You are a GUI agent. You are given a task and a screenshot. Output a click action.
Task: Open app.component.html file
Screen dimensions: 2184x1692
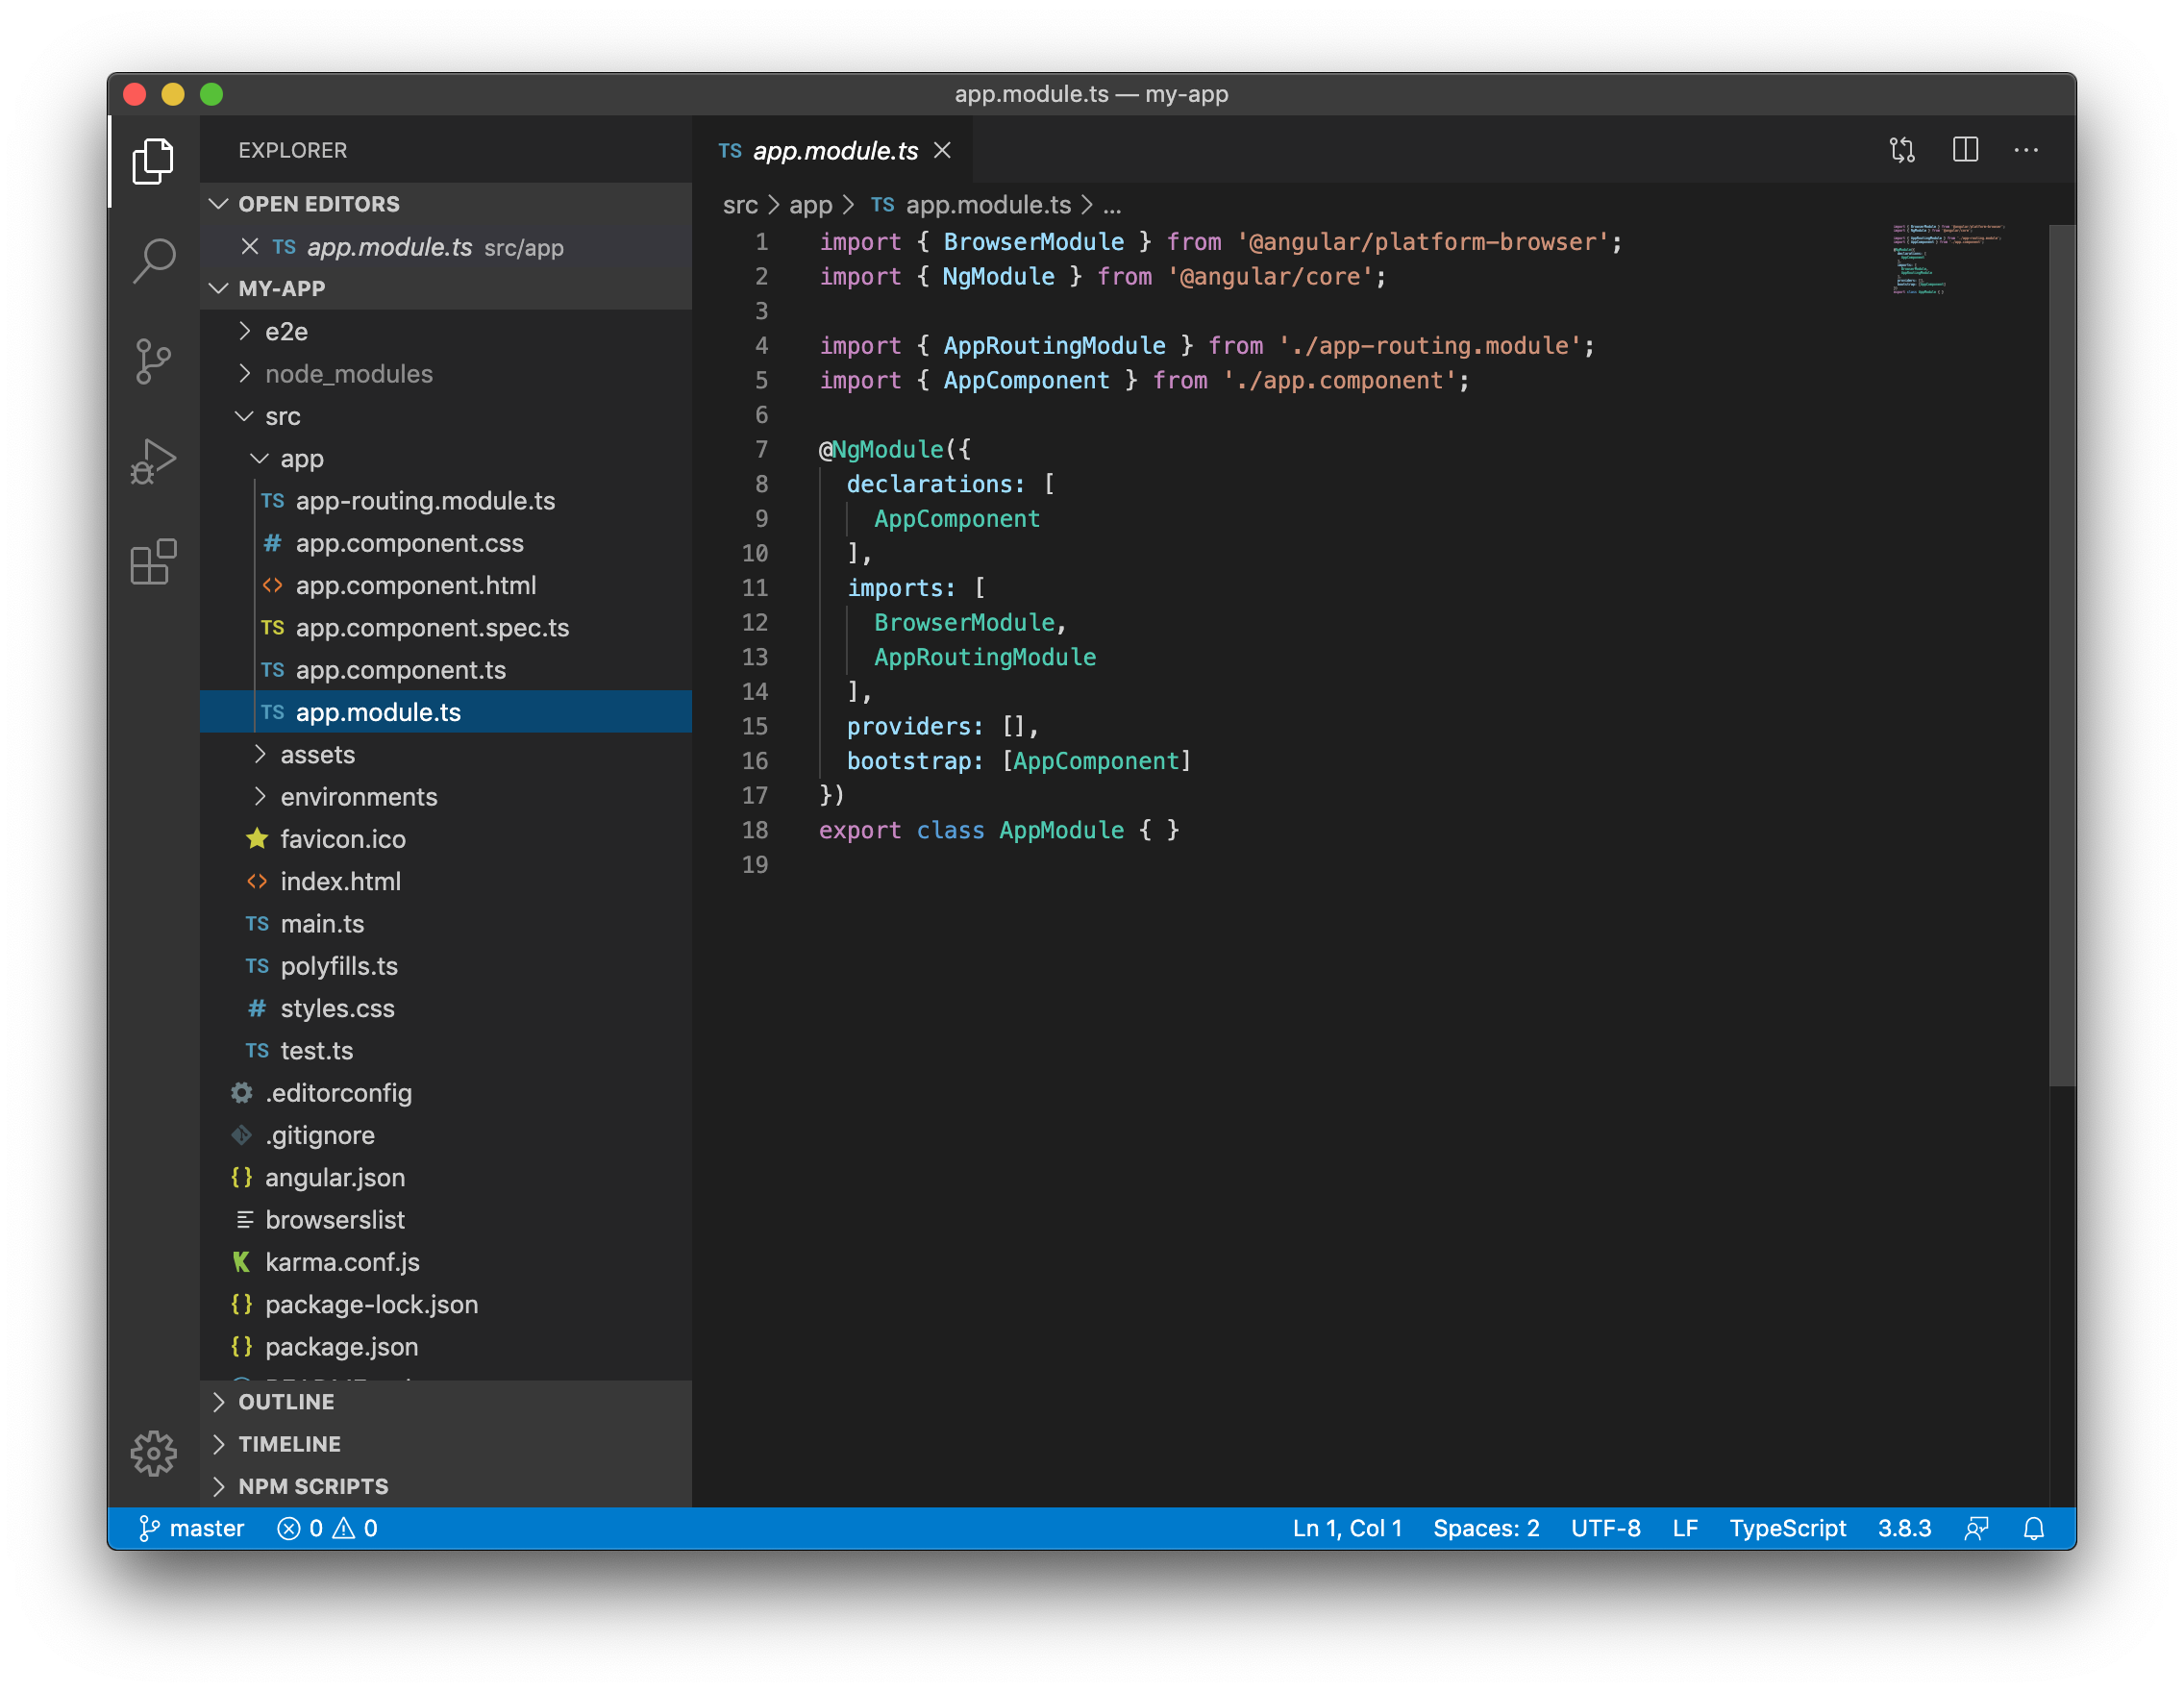pyautogui.click(x=446, y=585)
